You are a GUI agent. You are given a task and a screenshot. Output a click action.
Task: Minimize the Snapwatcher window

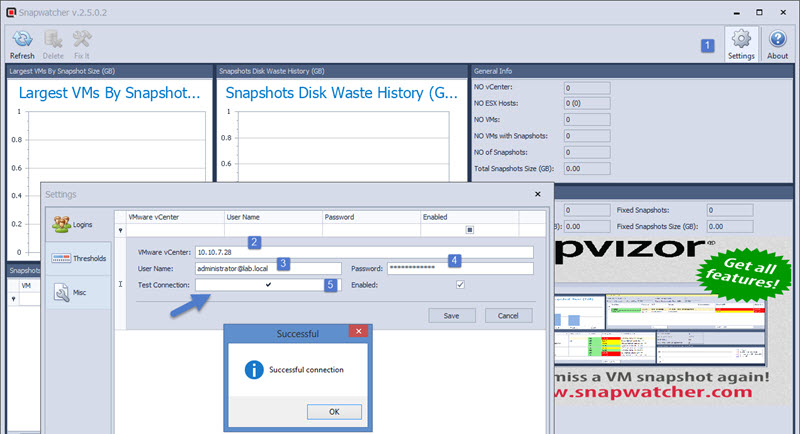pyautogui.click(x=737, y=12)
